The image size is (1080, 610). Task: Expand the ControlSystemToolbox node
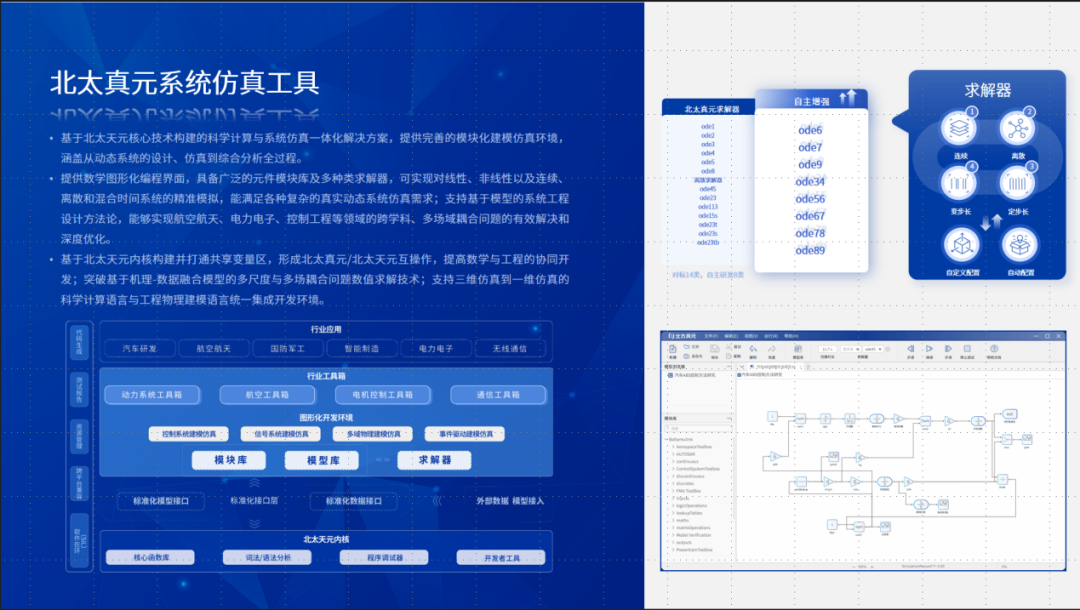673,469
